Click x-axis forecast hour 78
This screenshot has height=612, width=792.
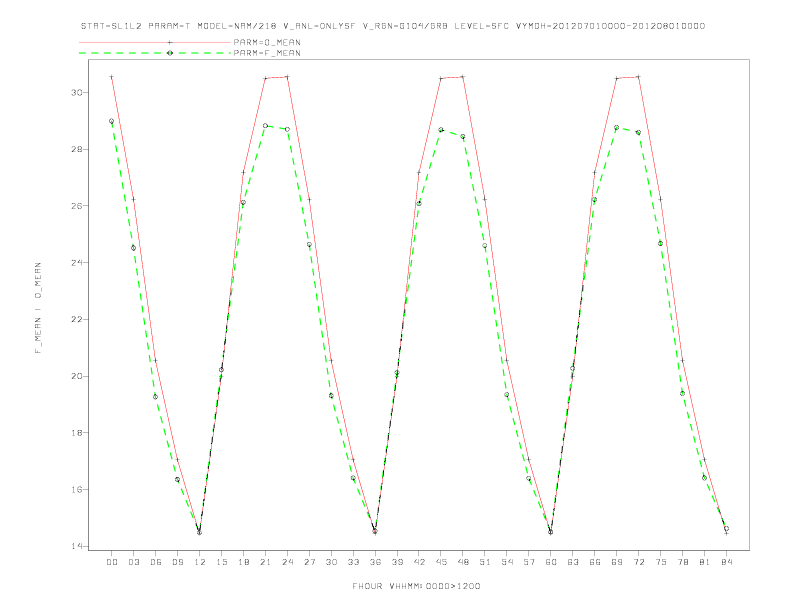click(x=682, y=562)
